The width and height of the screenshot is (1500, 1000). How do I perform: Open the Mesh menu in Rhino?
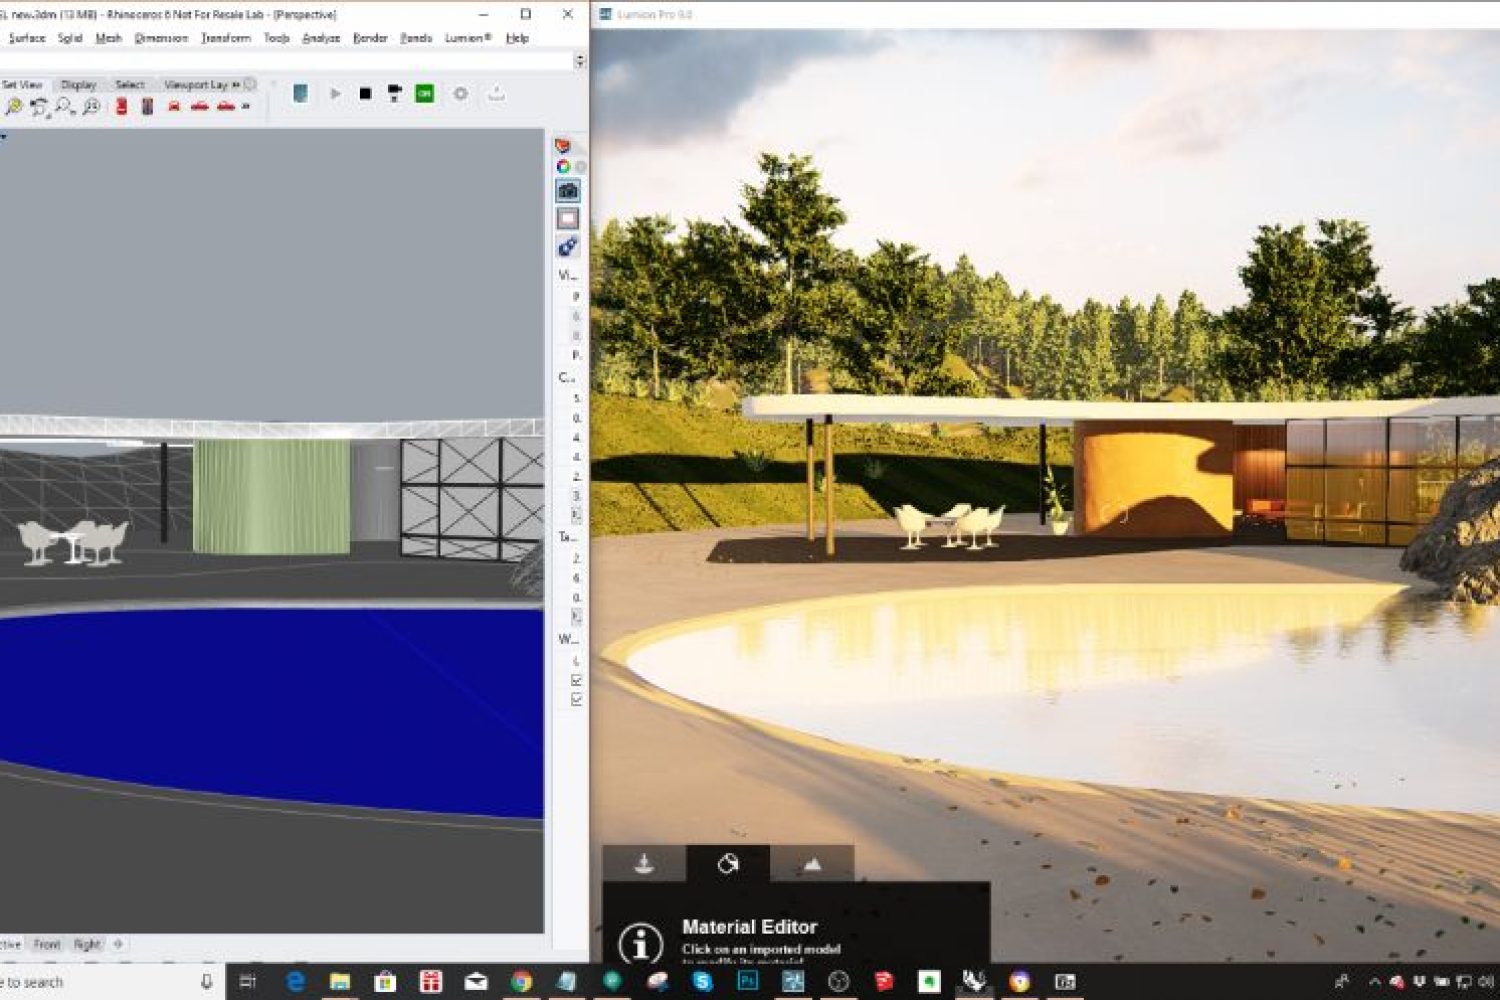(x=108, y=38)
